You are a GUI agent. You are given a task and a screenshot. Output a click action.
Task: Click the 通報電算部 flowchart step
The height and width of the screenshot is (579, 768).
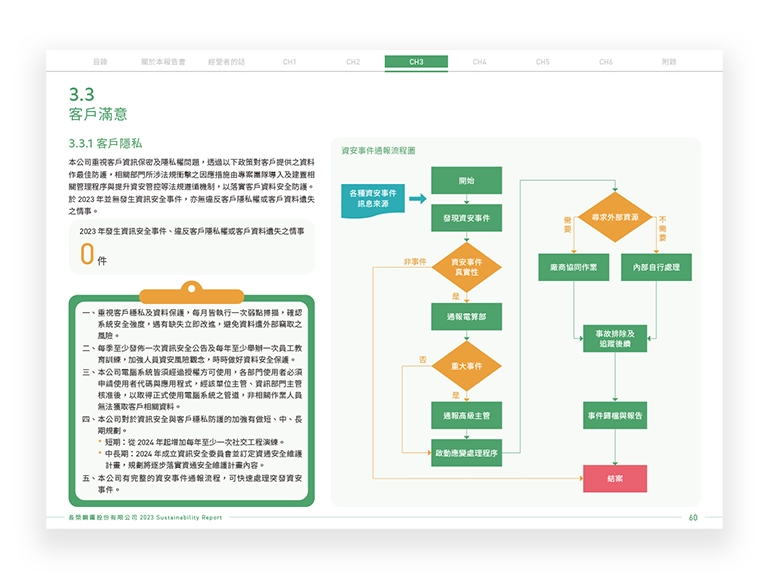466,317
